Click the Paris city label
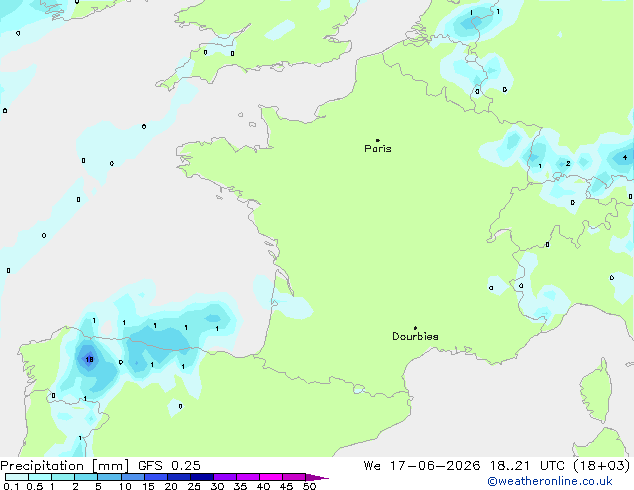The height and width of the screenshot is (490, 634). point(378,149)
